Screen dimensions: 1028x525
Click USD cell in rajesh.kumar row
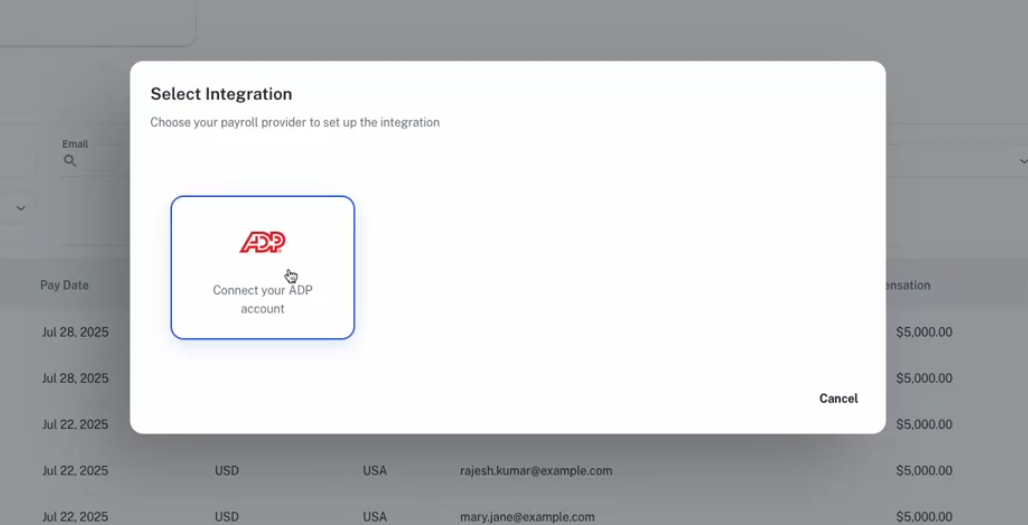(226, 471)
